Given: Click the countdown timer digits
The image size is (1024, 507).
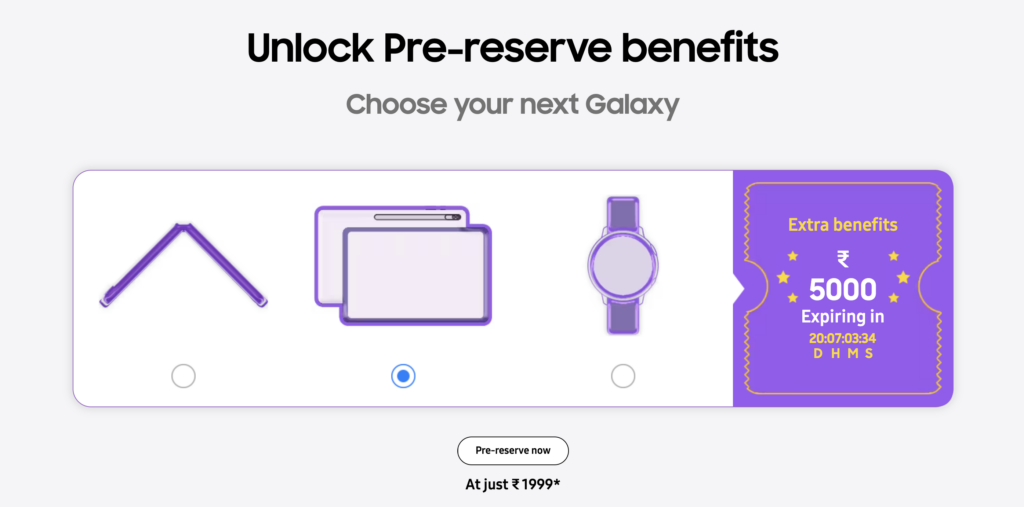Looking at the screenshot, I should pos(842,338).
